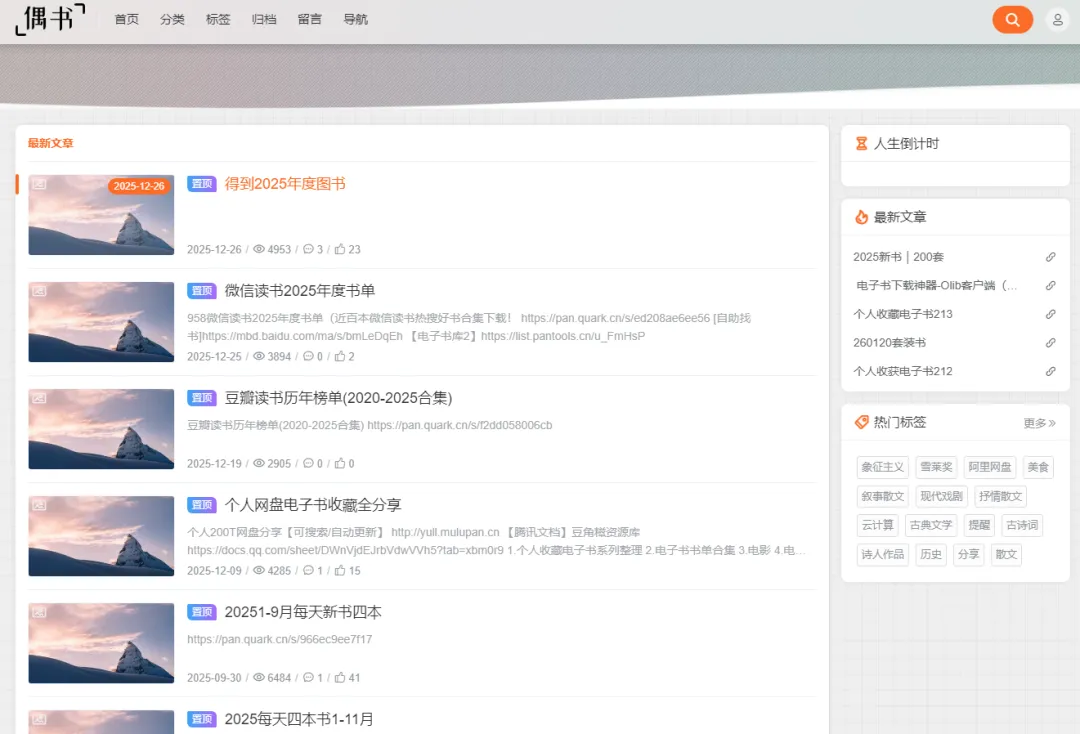This screenshot has width=1080, height=734.
Task: Open the 导航 menu item
Action: pyautogui.click(x=355, y=19)
